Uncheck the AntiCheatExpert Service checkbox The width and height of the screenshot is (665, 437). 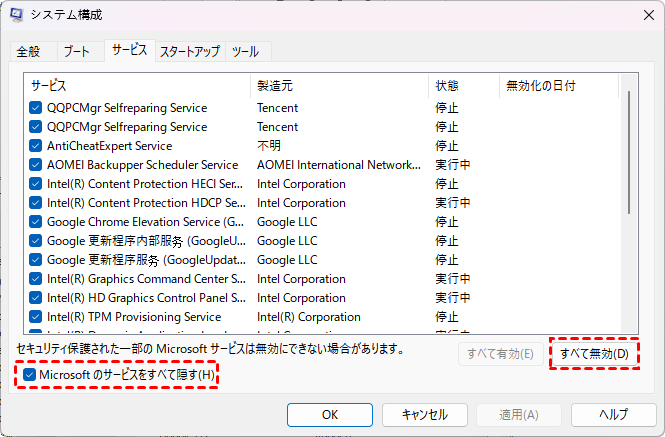pos(36,146)
